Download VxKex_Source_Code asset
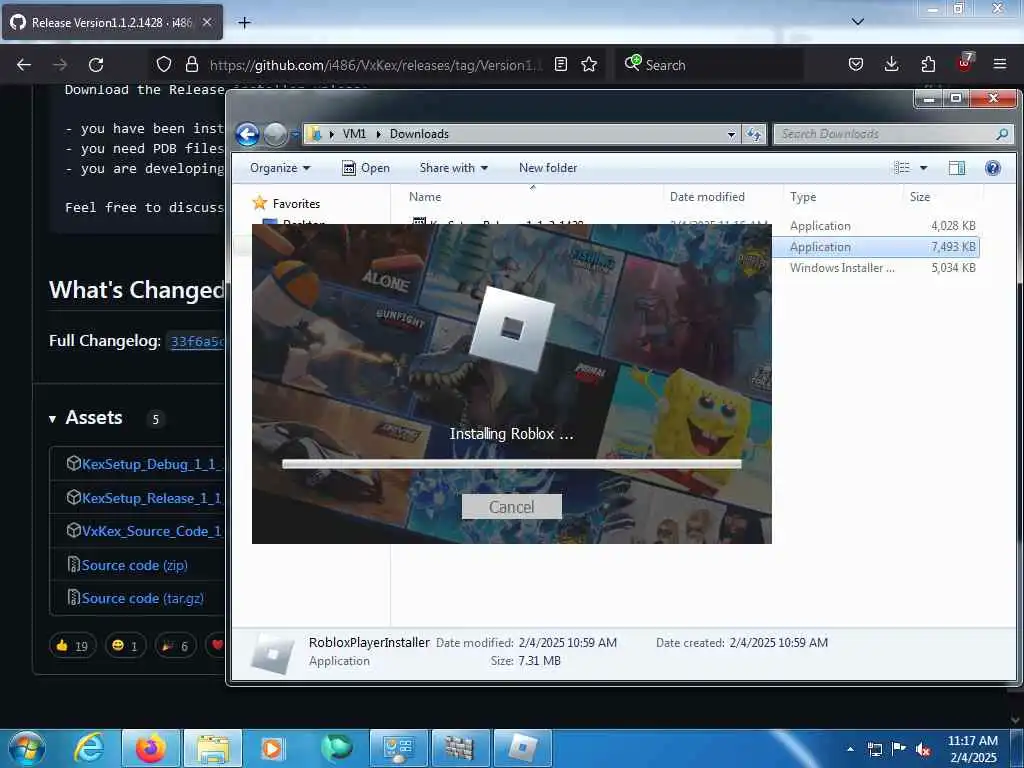Image resolution: width=1024 pixels, height=768 pixels. (152, 532)
